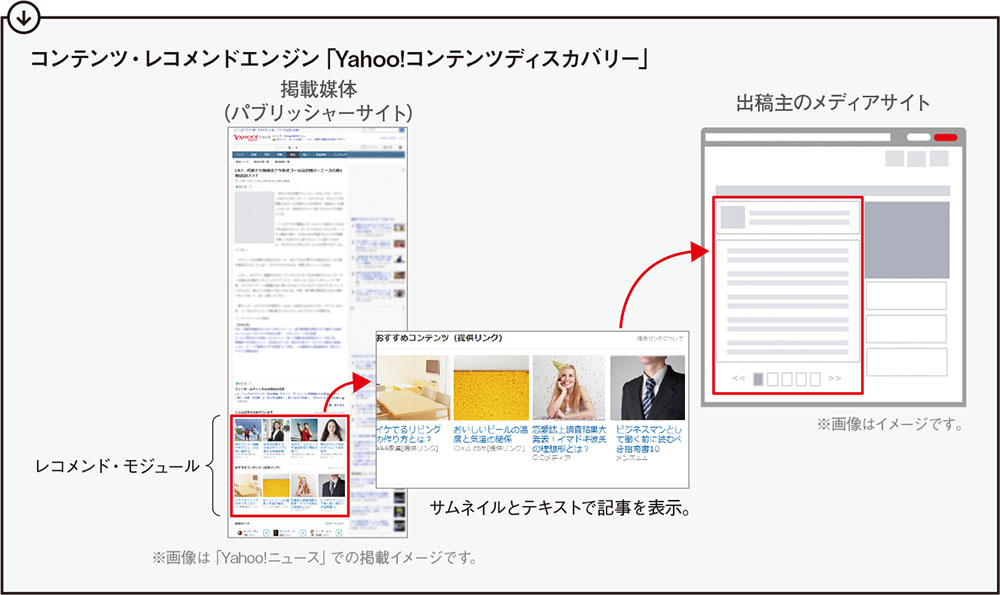Click the '(パブリッシャーサイト)' label

(x=318, y=113)
